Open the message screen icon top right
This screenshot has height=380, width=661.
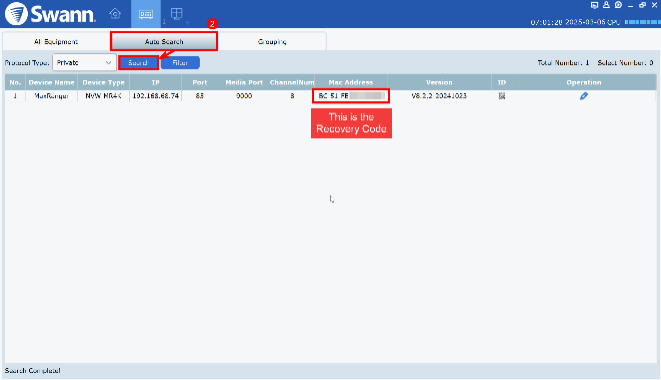pyautogui.click(x=594, y=5)
